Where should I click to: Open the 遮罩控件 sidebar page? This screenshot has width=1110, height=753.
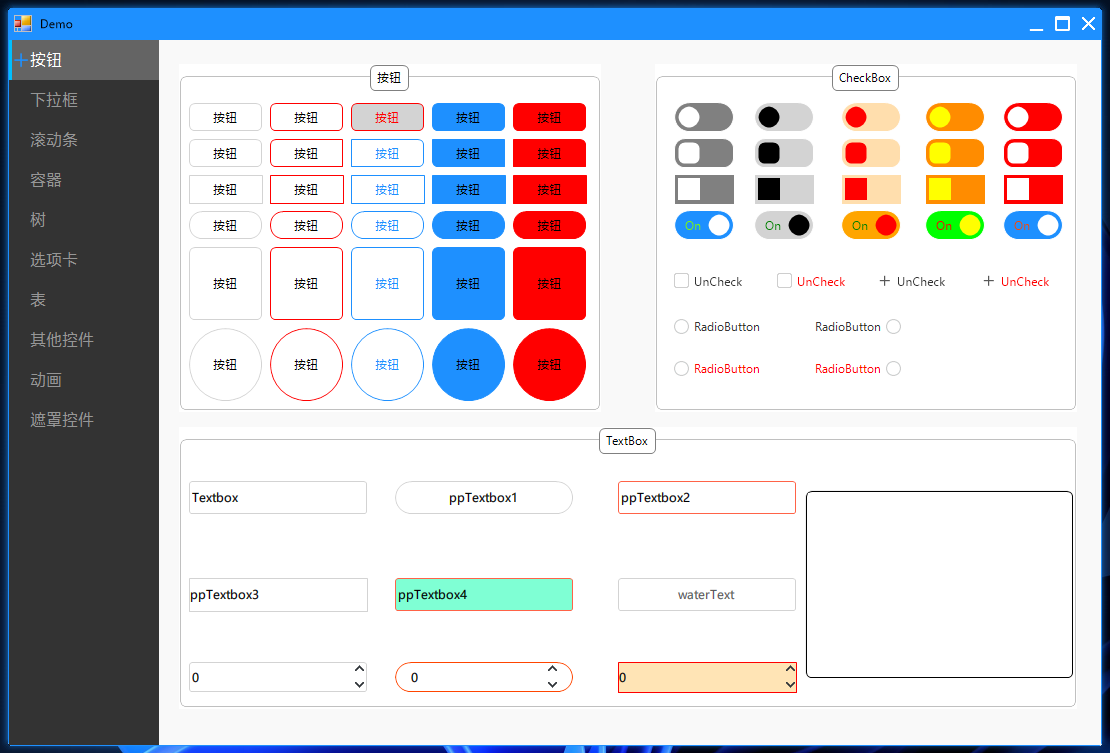click(x=84, y=420)
